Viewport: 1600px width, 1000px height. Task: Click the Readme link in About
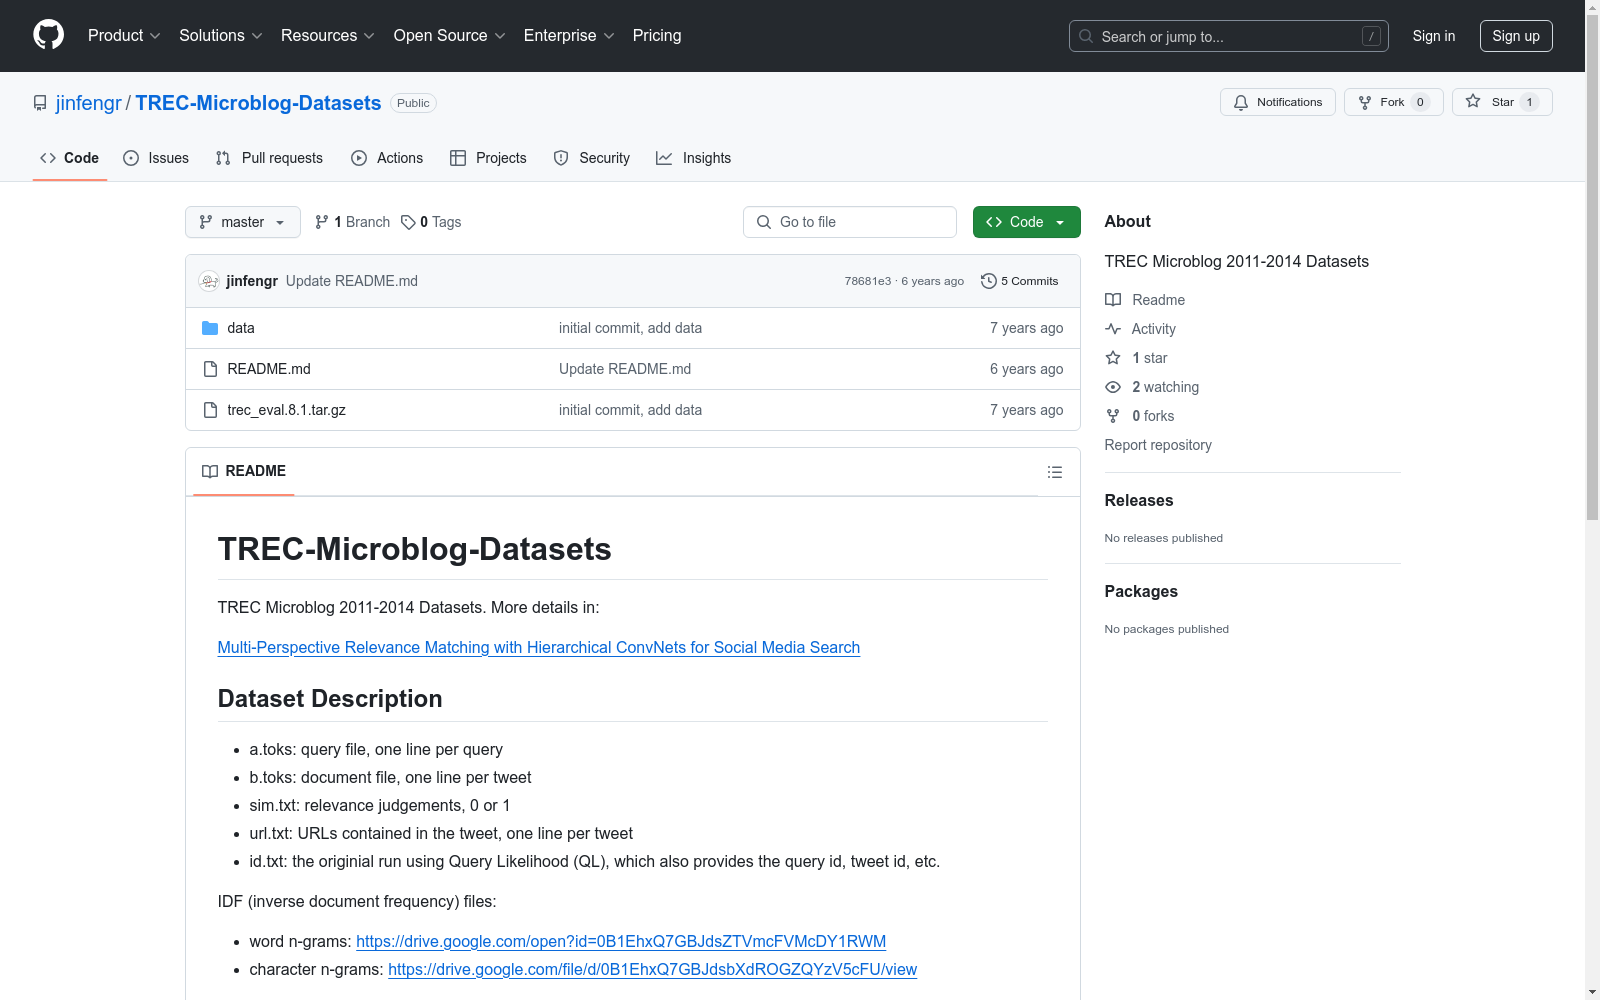[x=1145, y=300]
